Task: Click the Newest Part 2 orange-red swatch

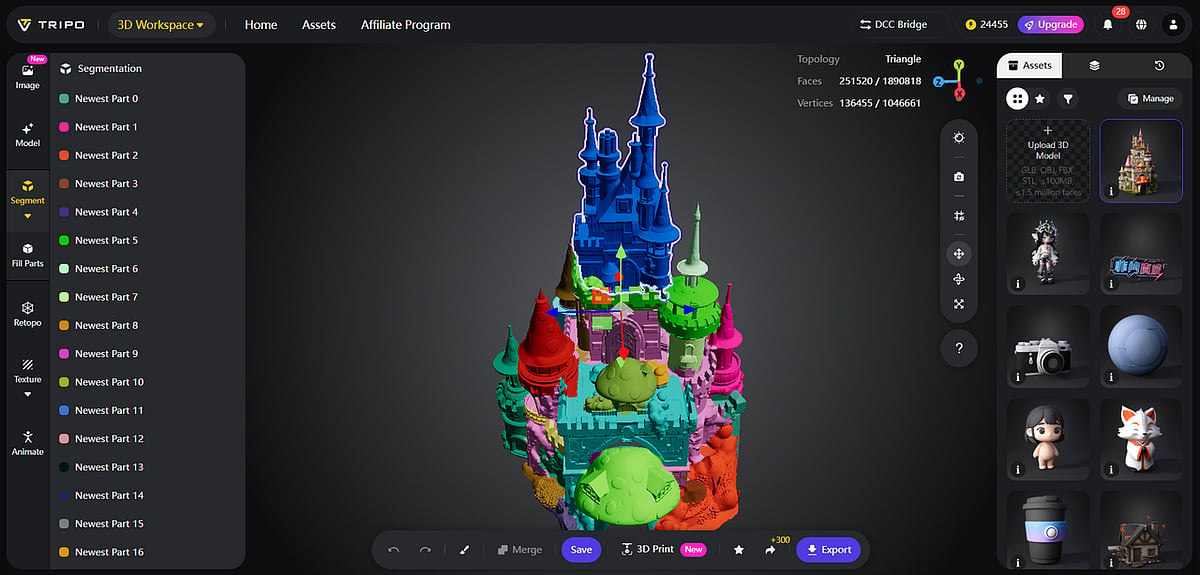Action: pos(64,155)
